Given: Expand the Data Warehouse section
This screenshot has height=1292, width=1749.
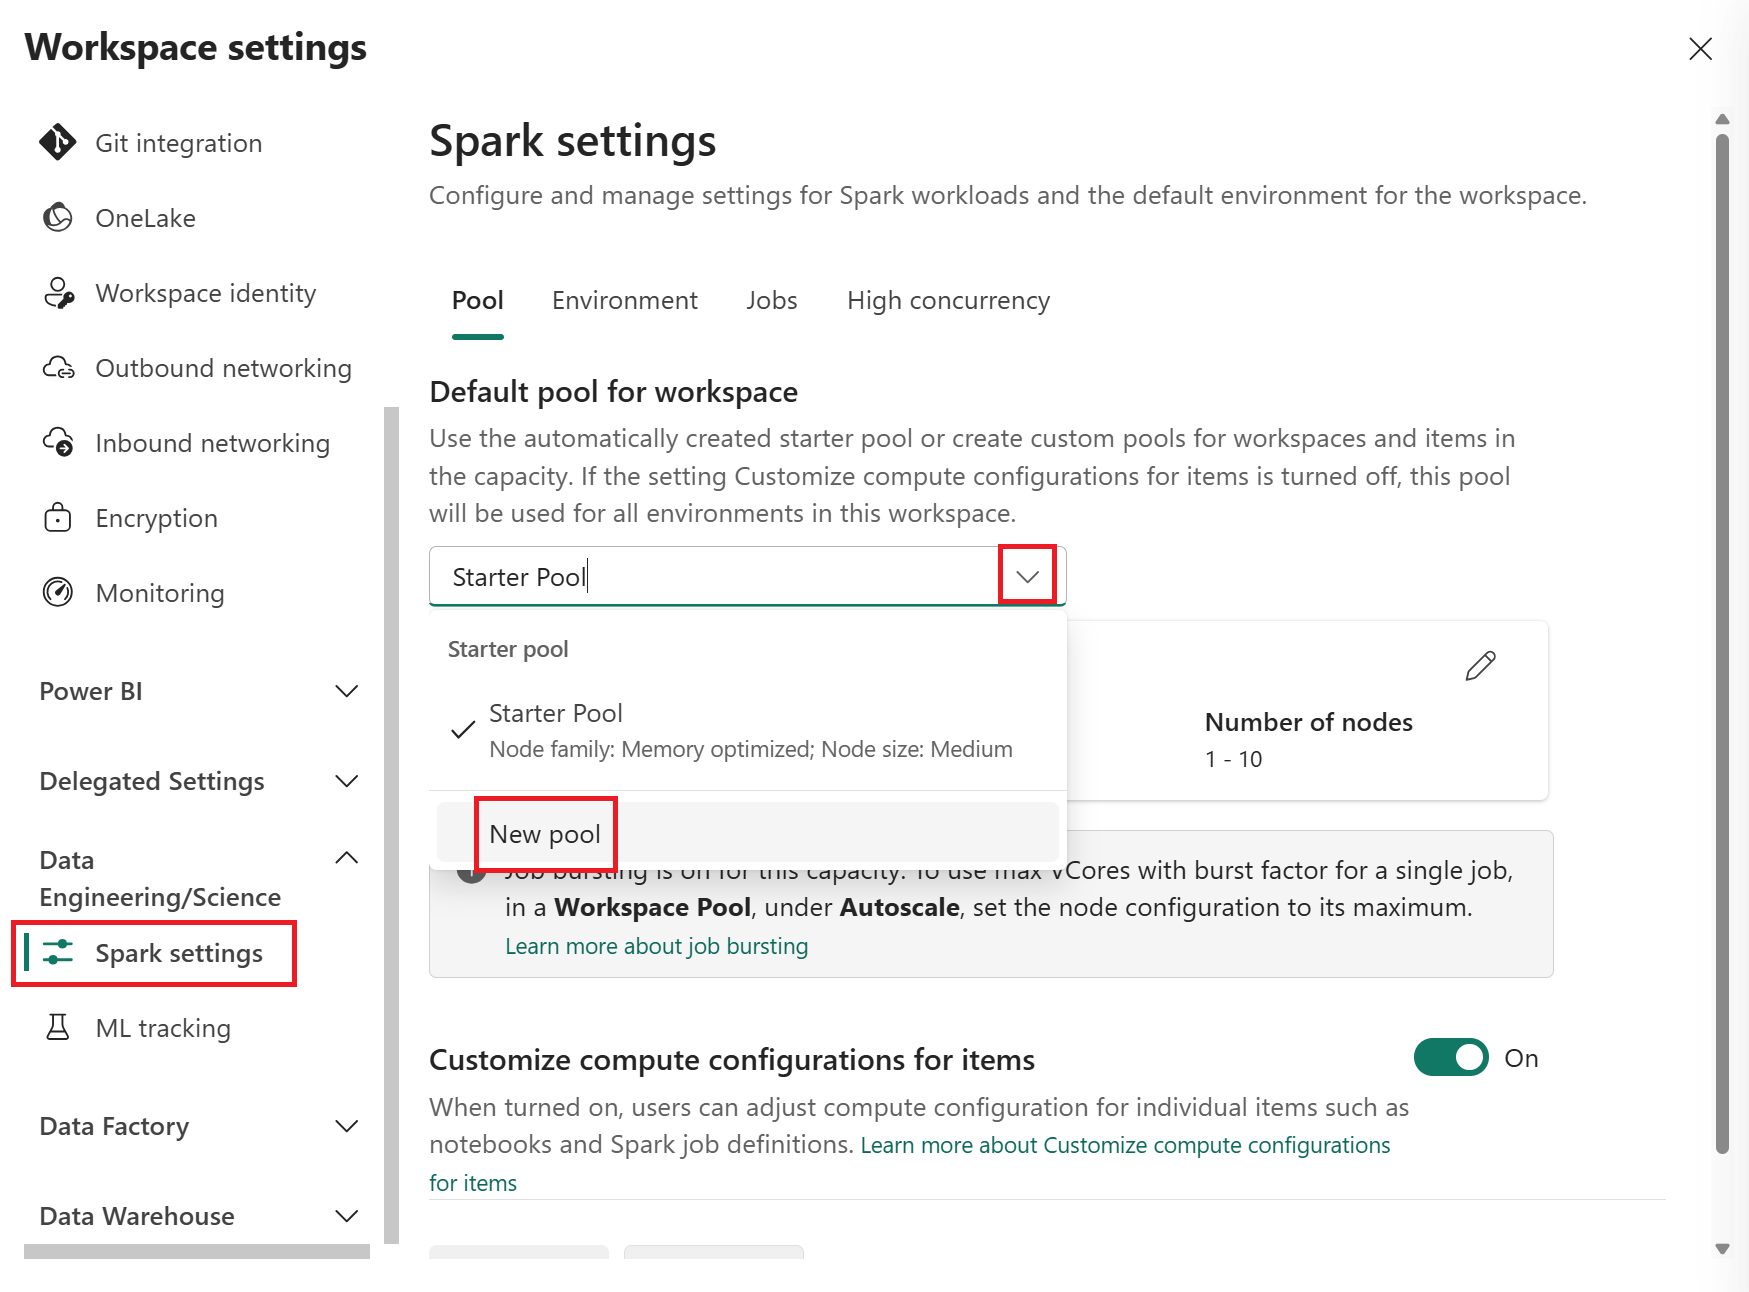Looking at the screenshot, I should (x=346, y=1216).
